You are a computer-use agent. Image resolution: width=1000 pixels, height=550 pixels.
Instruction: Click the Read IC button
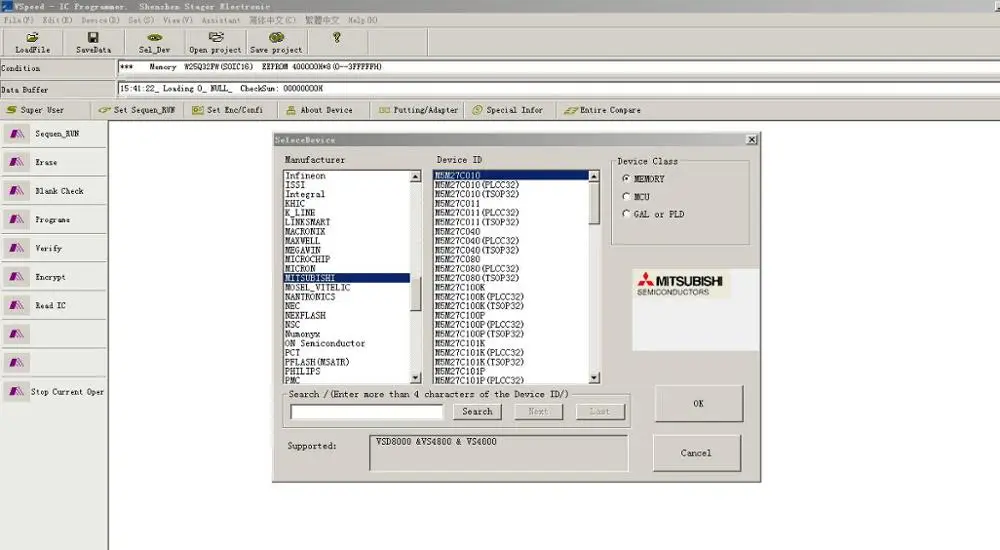tap(54, 306)
